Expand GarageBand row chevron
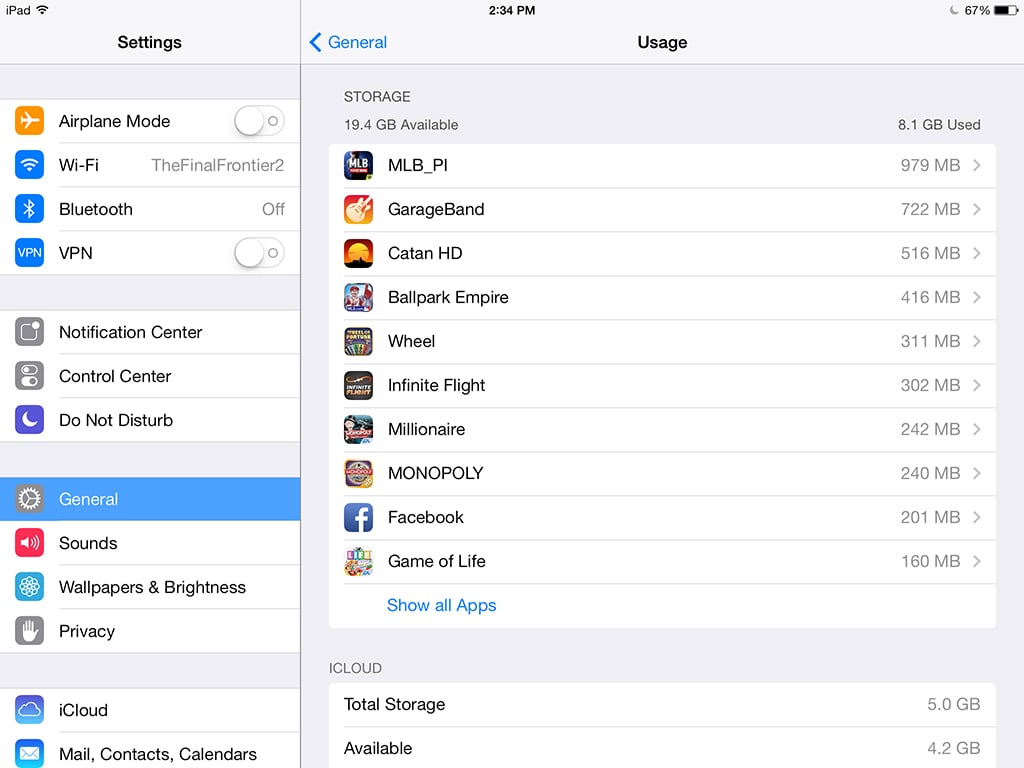Image resolution: width=1024 pixels, height=768 pixels. [977, 209]
